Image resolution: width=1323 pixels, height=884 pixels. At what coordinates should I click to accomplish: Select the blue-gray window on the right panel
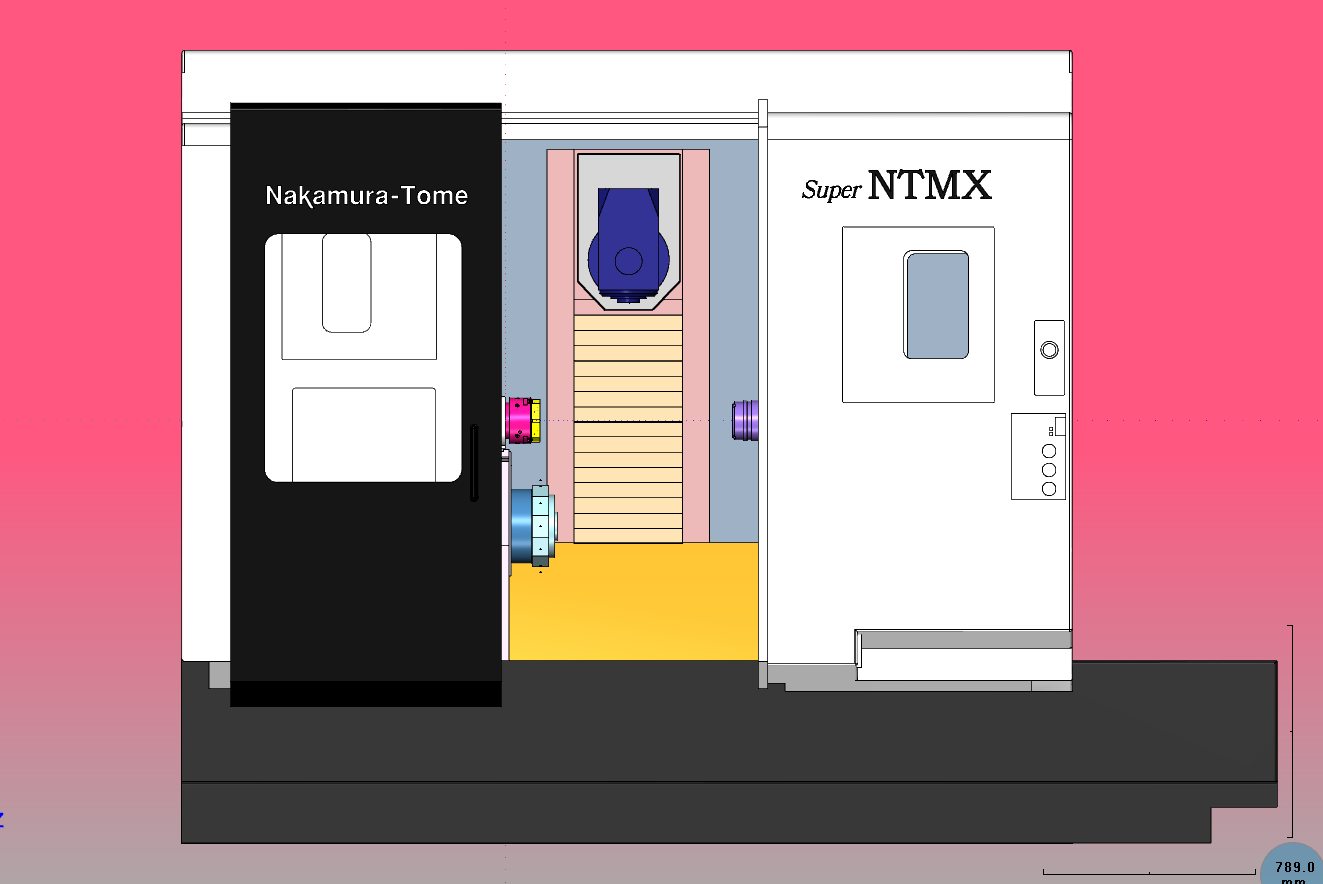937,305
